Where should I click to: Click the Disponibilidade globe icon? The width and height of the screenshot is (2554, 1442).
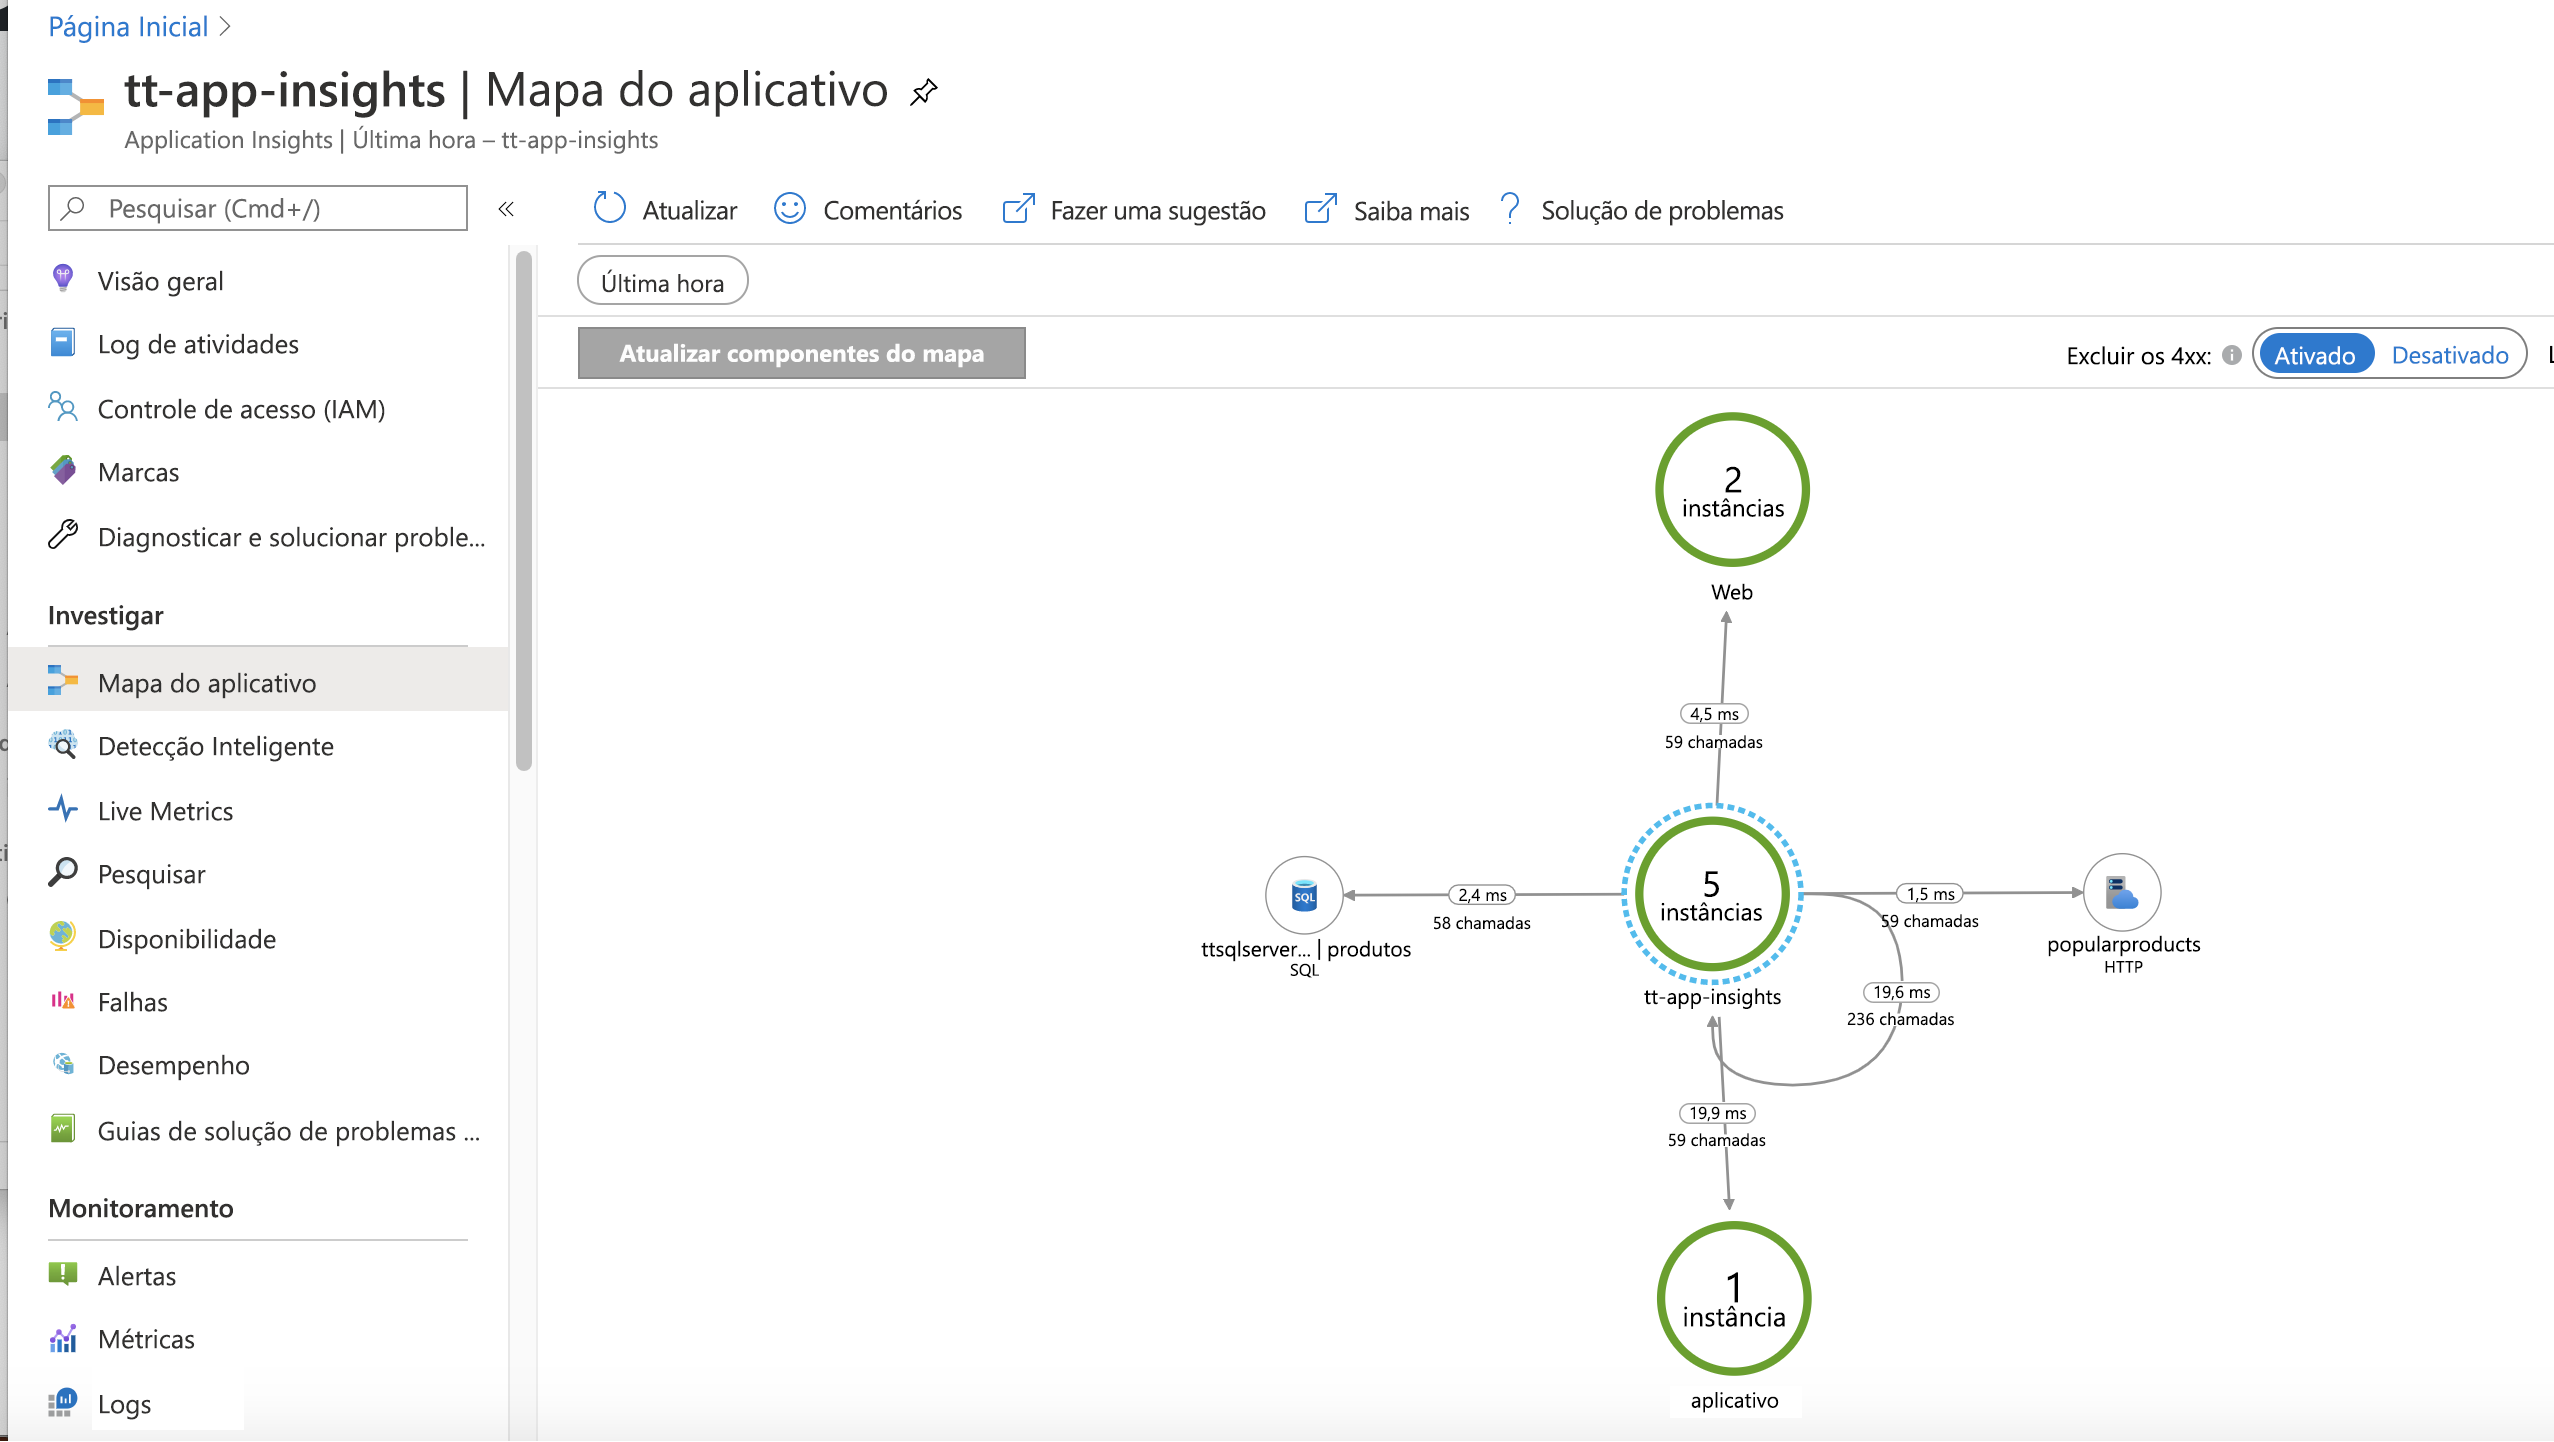[62, 936]
